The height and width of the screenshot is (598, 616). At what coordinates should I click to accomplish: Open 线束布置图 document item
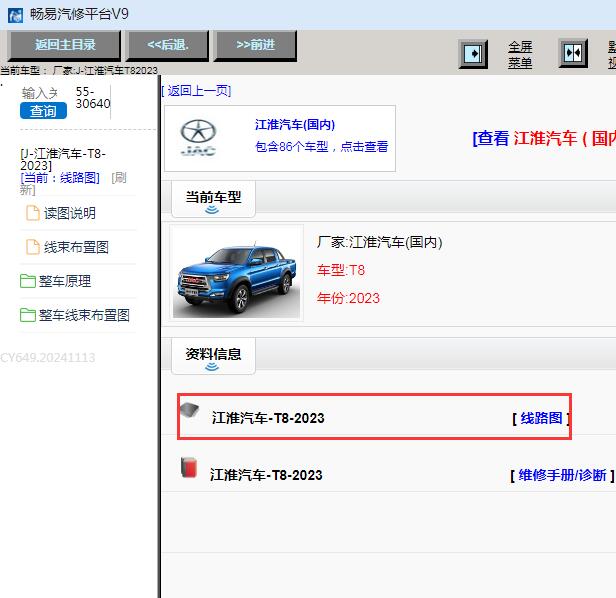click(x=76, y=247)
